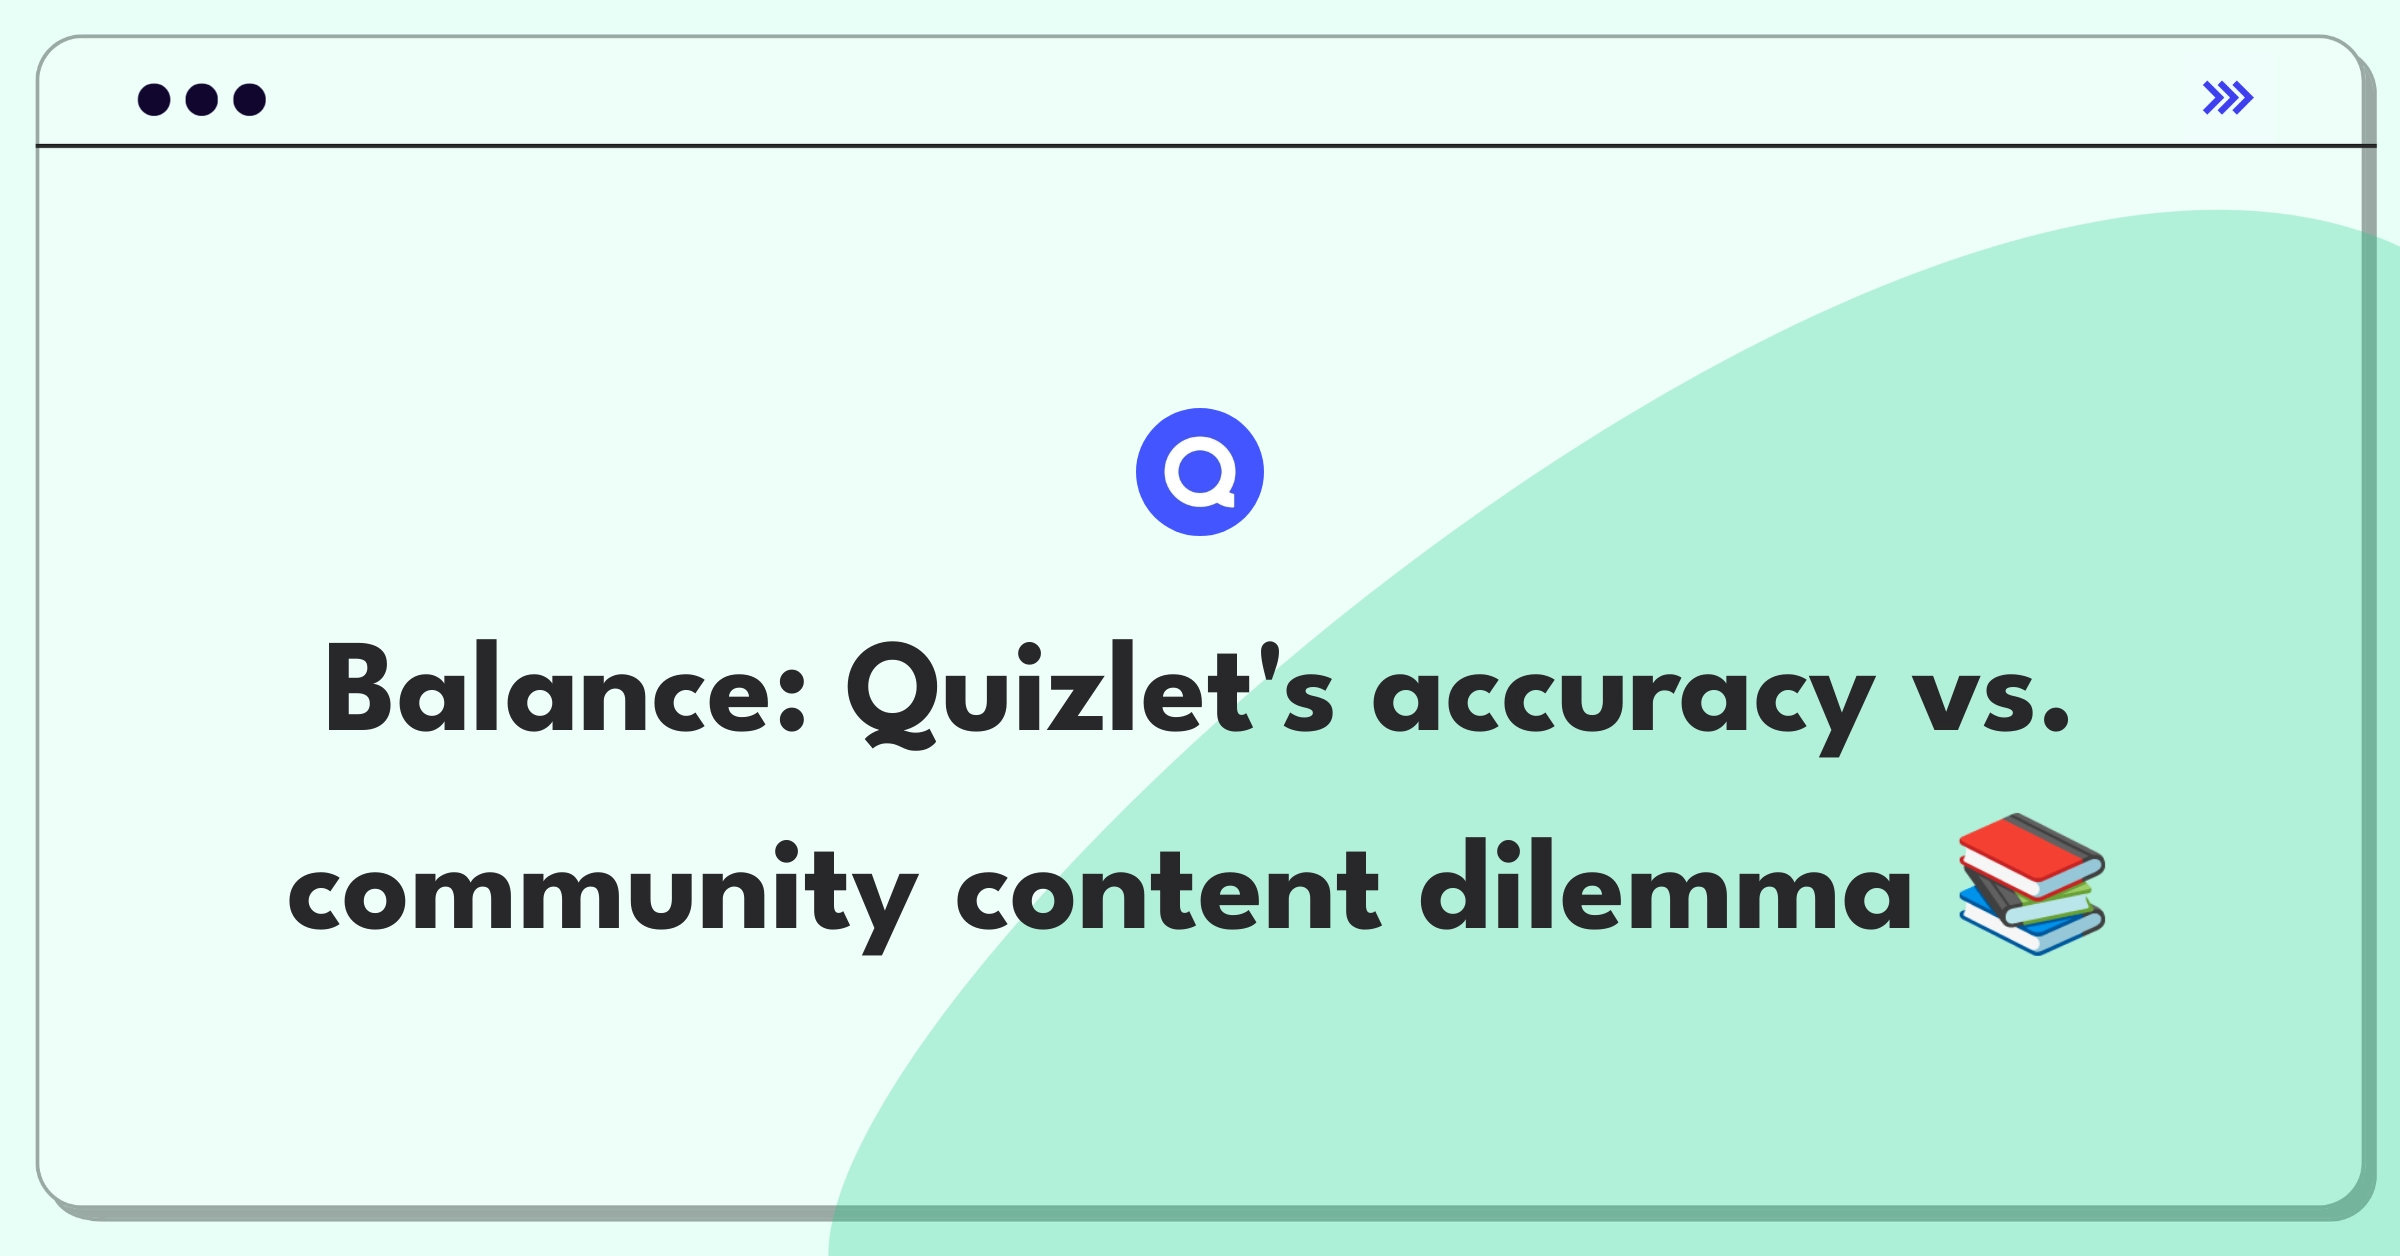Screen dimensions: 2400x1256
Task: Click the Quizlet Q logo icon
Action: click(x=1198, y=476)
